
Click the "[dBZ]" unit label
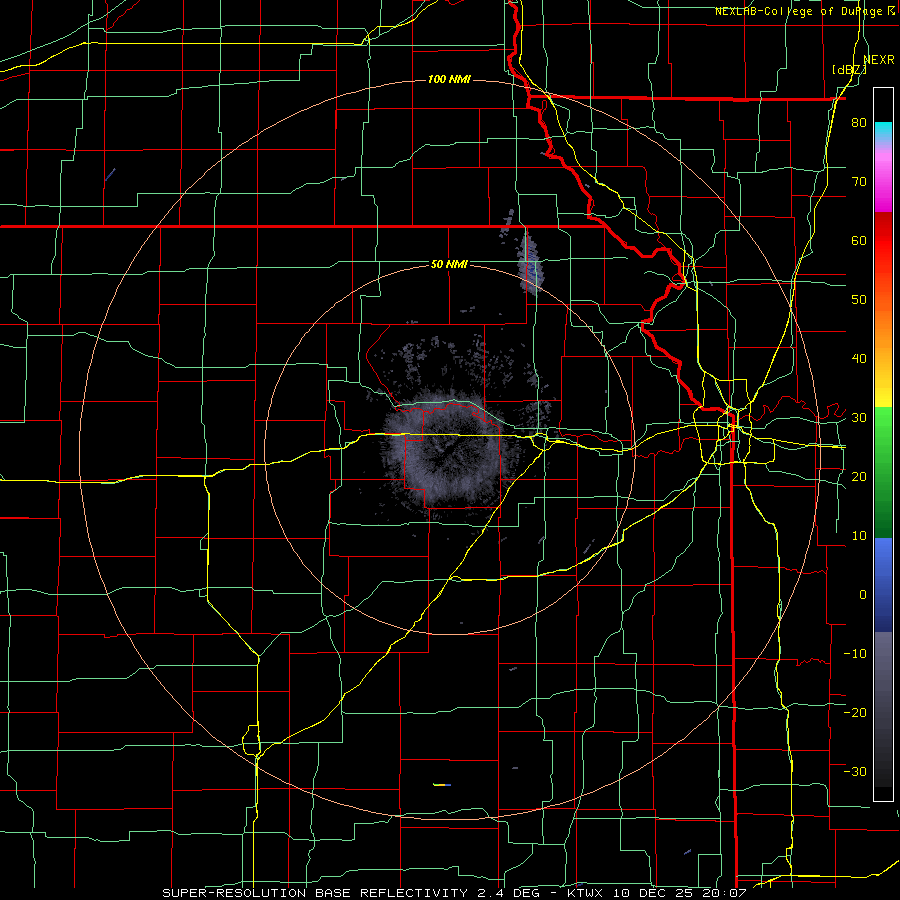(x=849, y=69)
